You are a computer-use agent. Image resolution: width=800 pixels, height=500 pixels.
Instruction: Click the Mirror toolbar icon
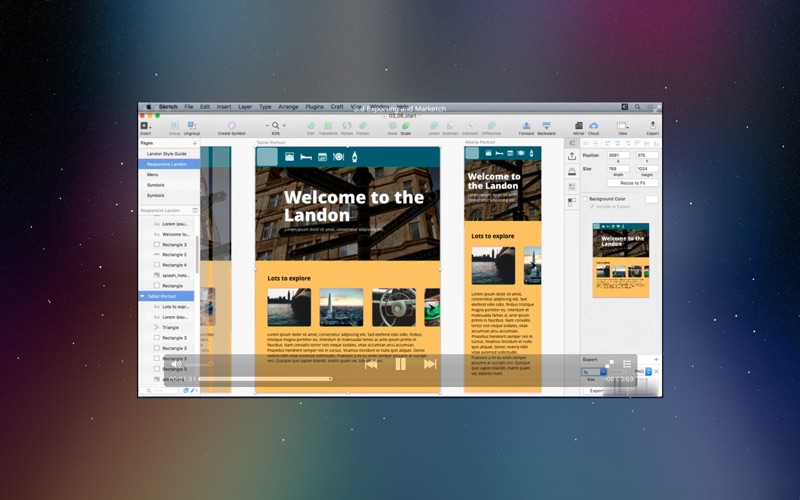point(579,128)
